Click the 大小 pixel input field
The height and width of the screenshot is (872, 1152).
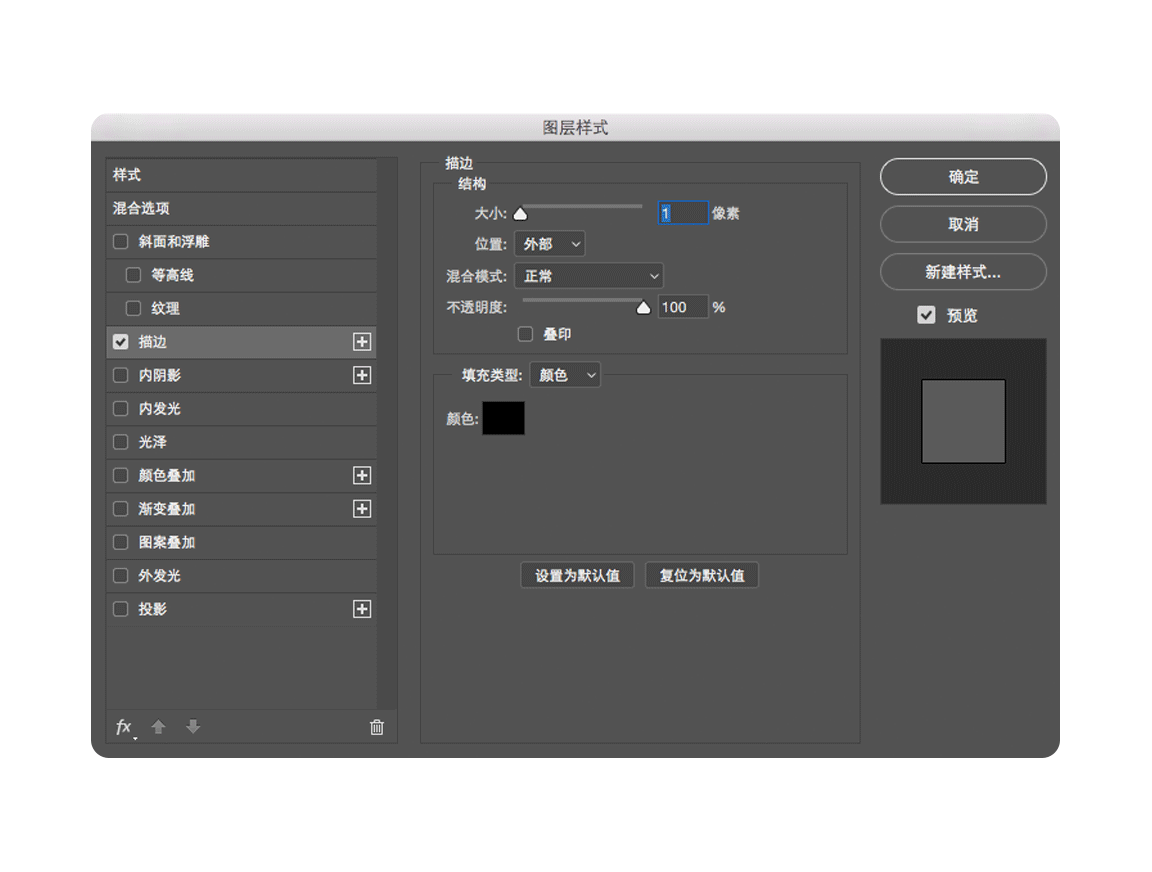click(x=683, y=213)
